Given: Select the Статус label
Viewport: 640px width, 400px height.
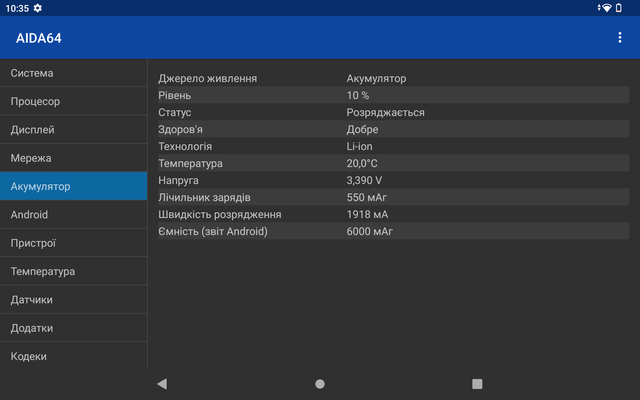Looking at the screenshot, I should (175, 112).
